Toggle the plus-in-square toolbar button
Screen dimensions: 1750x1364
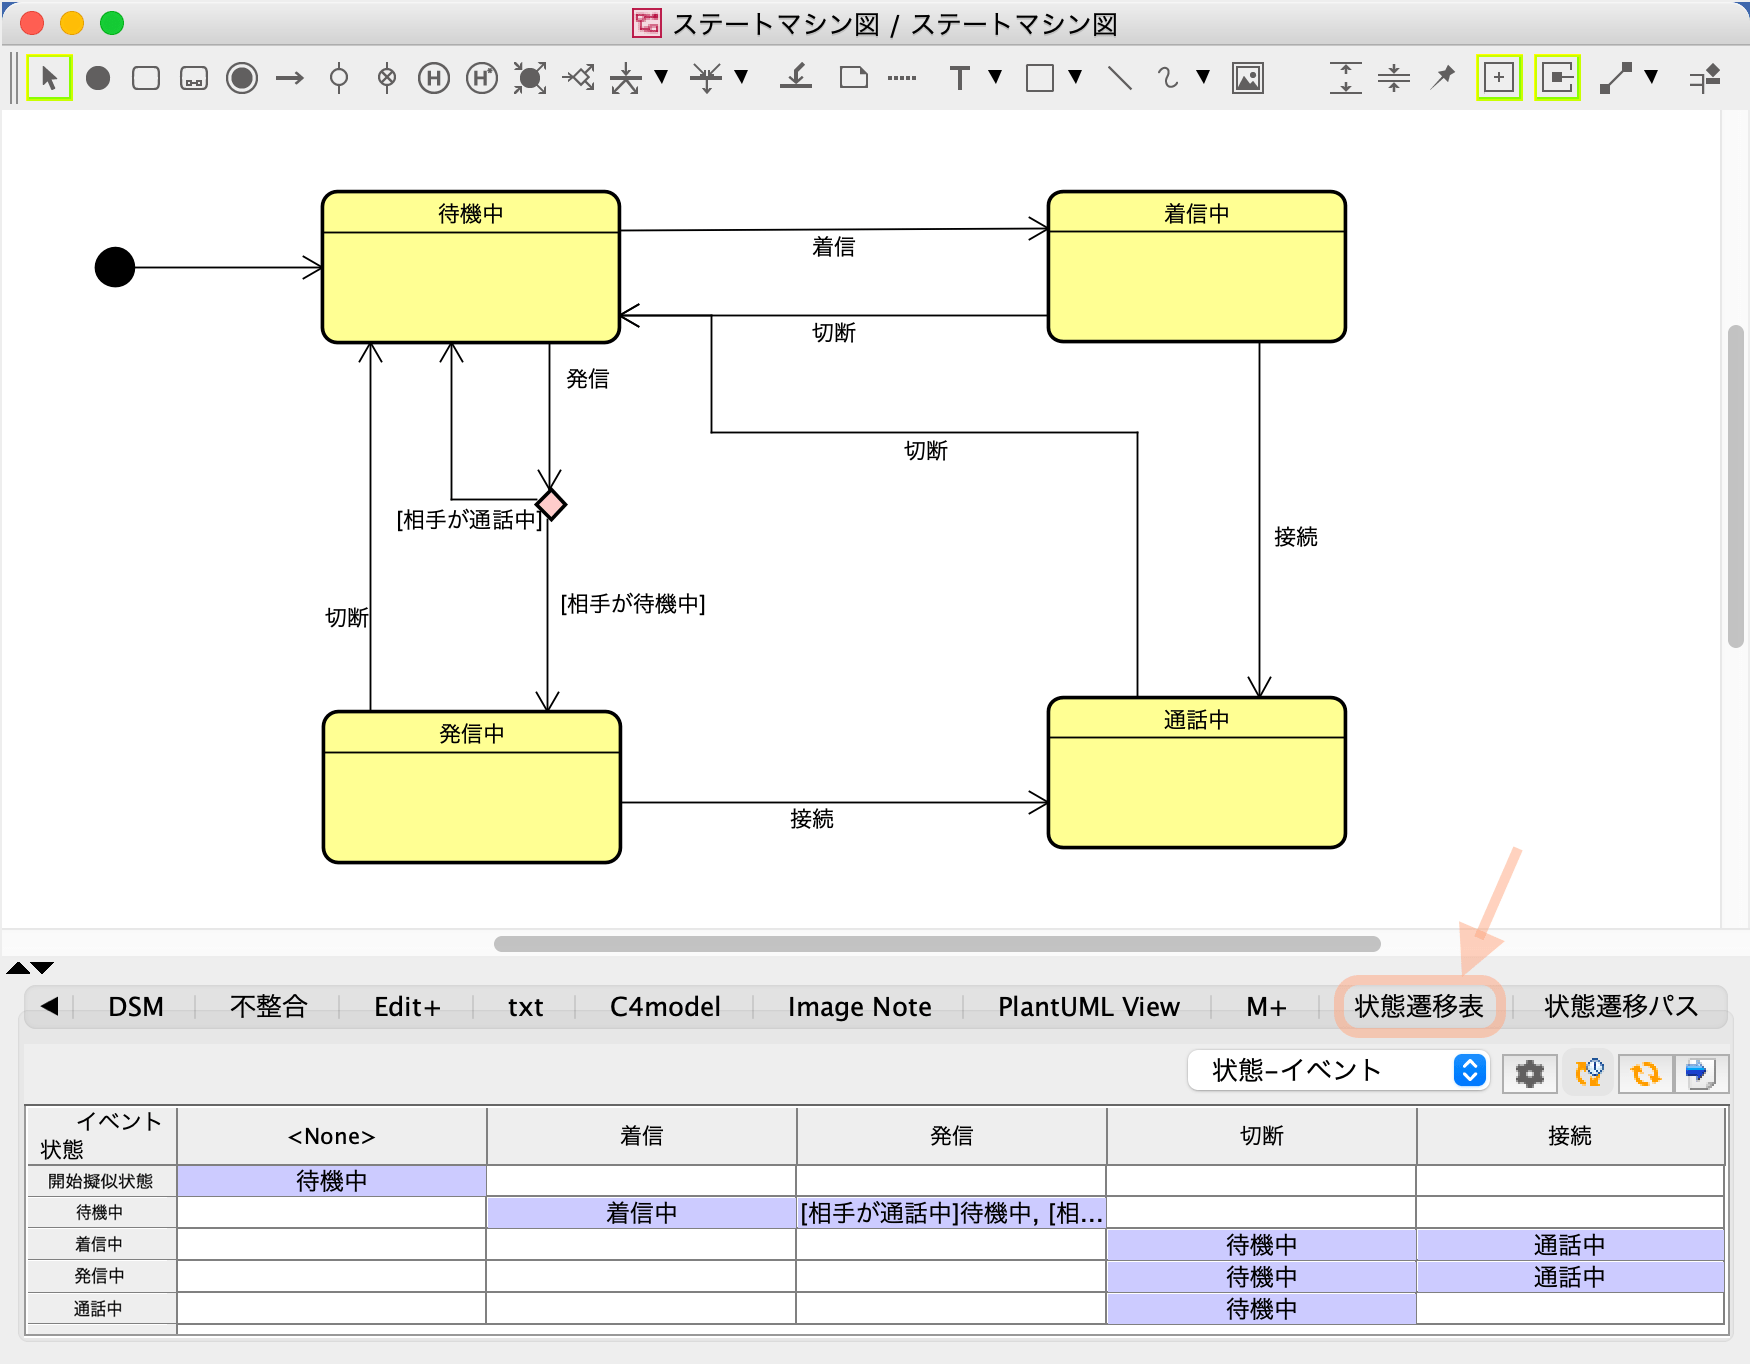tap(1499, 77)
